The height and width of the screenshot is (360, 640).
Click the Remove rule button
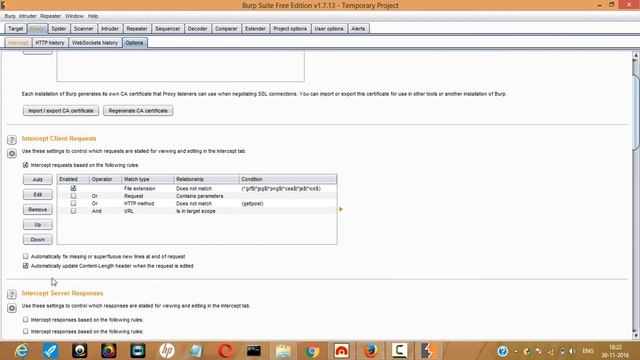tap(38, 209)
